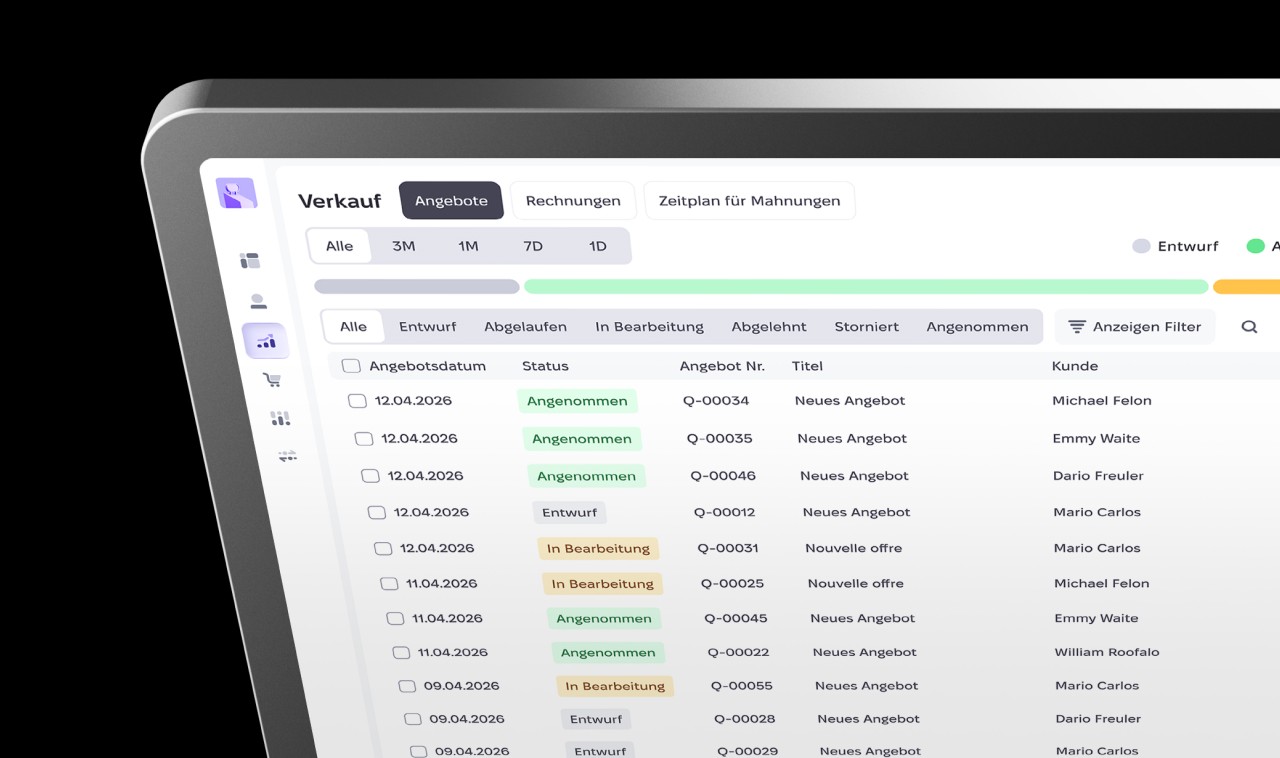
Task: Switch to the Angebote tab
Action: coord(451,201)
